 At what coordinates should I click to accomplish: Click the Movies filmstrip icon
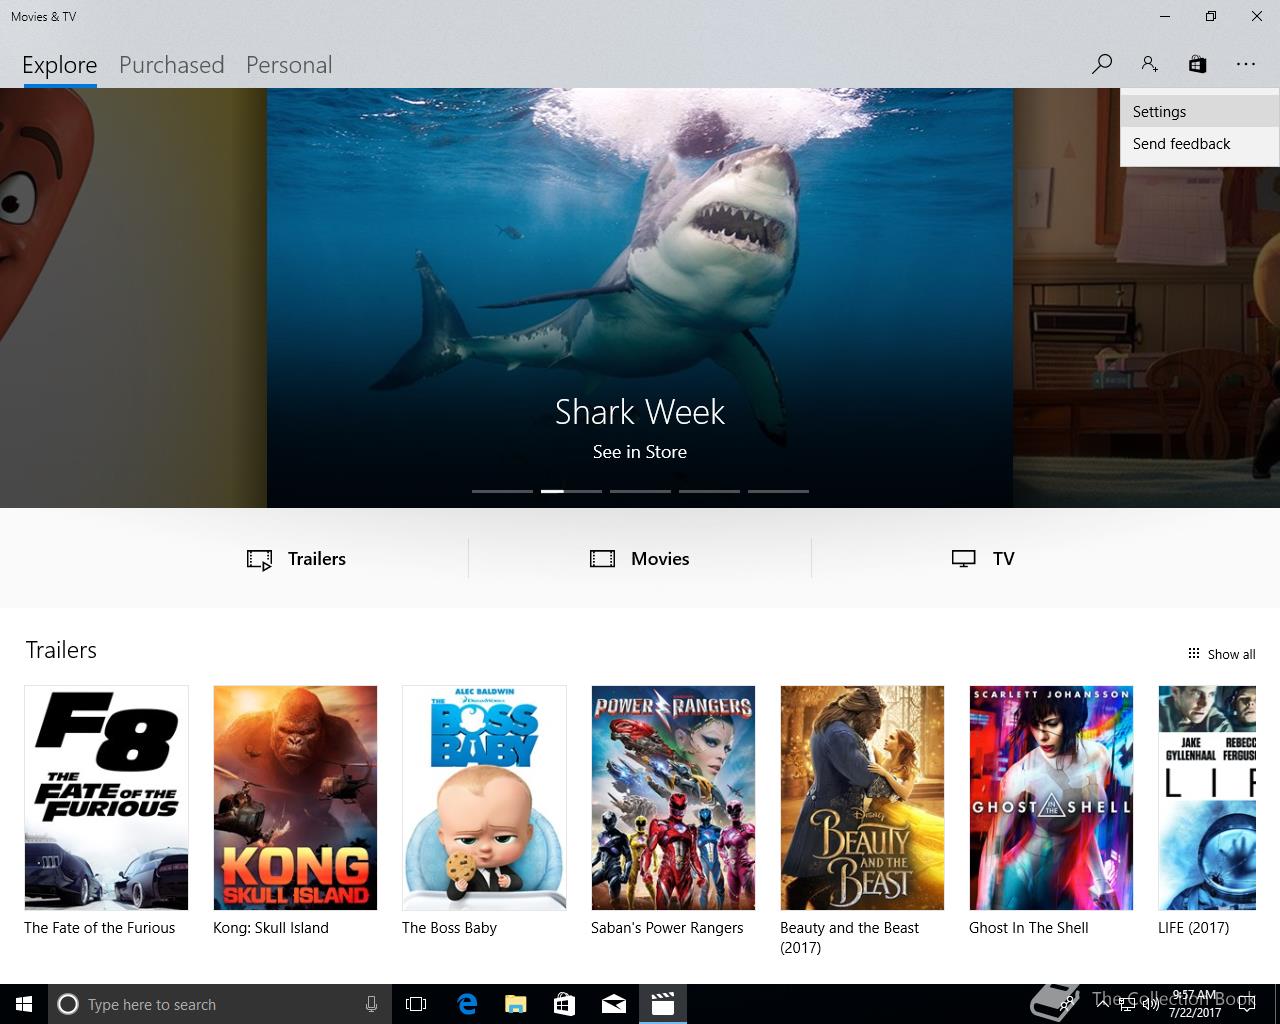coord(602,559)
